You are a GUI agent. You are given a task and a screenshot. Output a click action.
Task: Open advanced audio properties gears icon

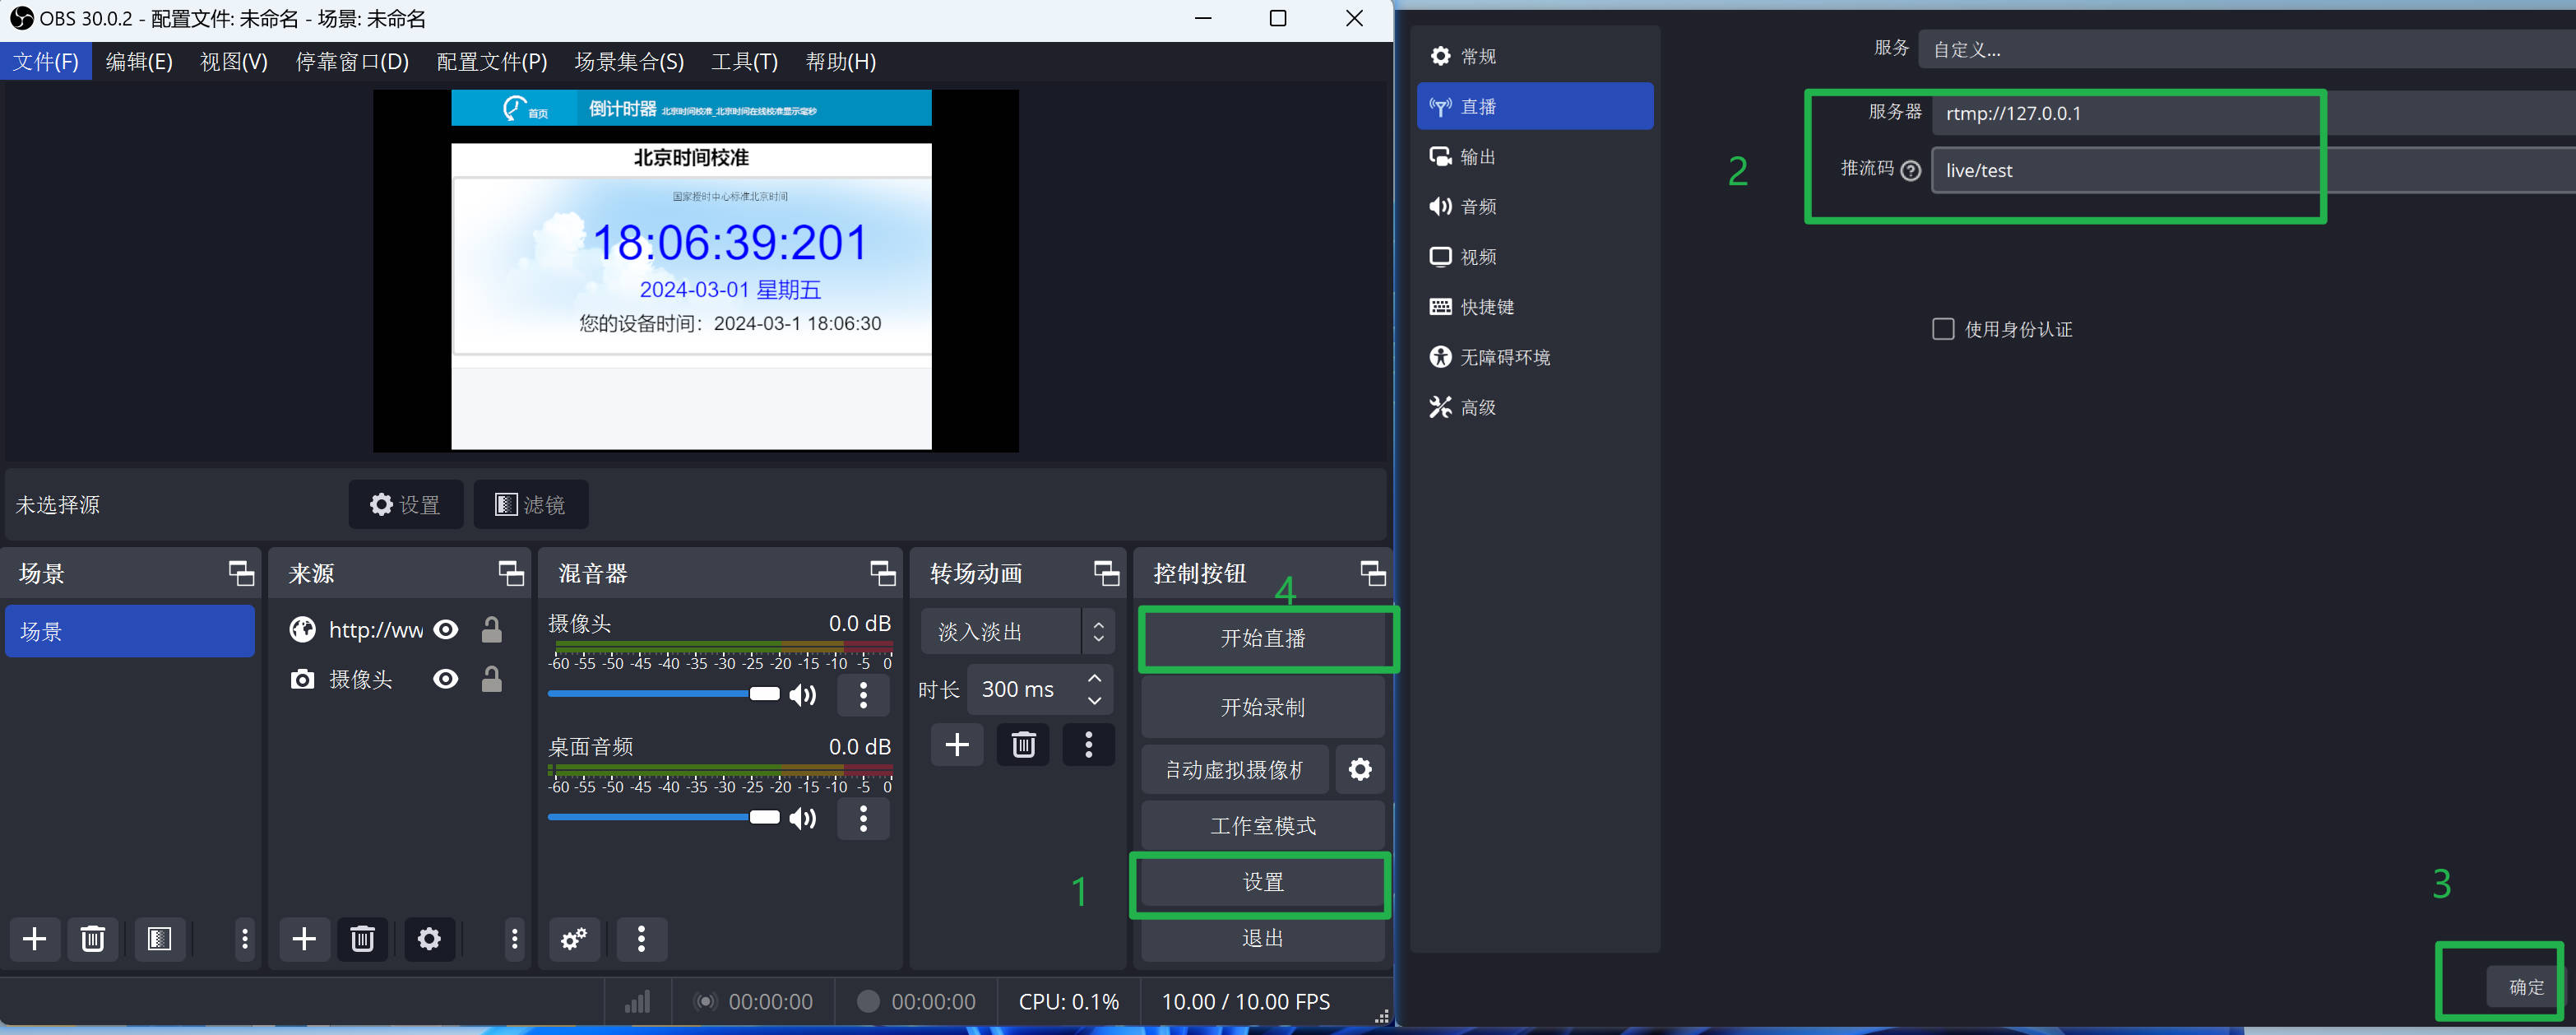click(574, 939)
